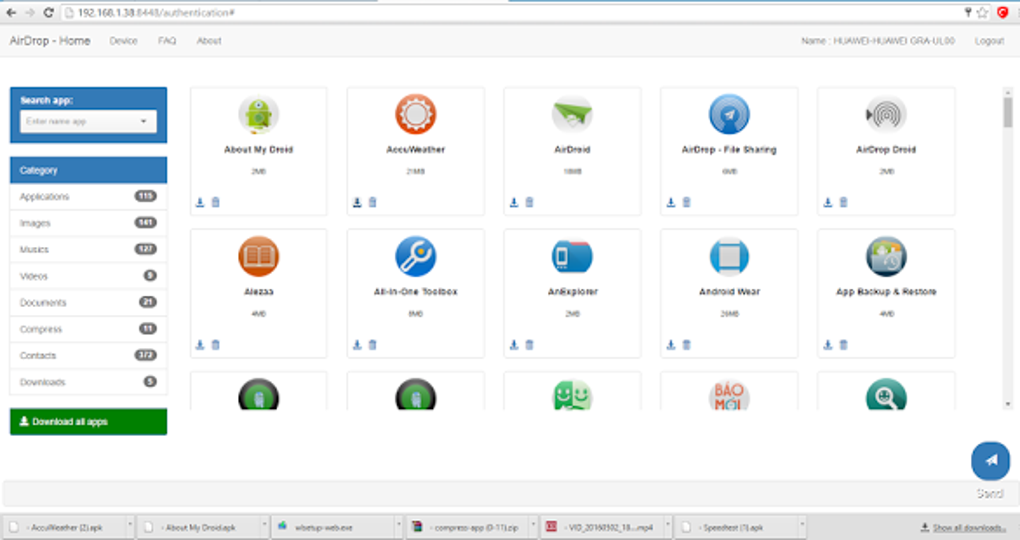Click Download all apps button

88,422
